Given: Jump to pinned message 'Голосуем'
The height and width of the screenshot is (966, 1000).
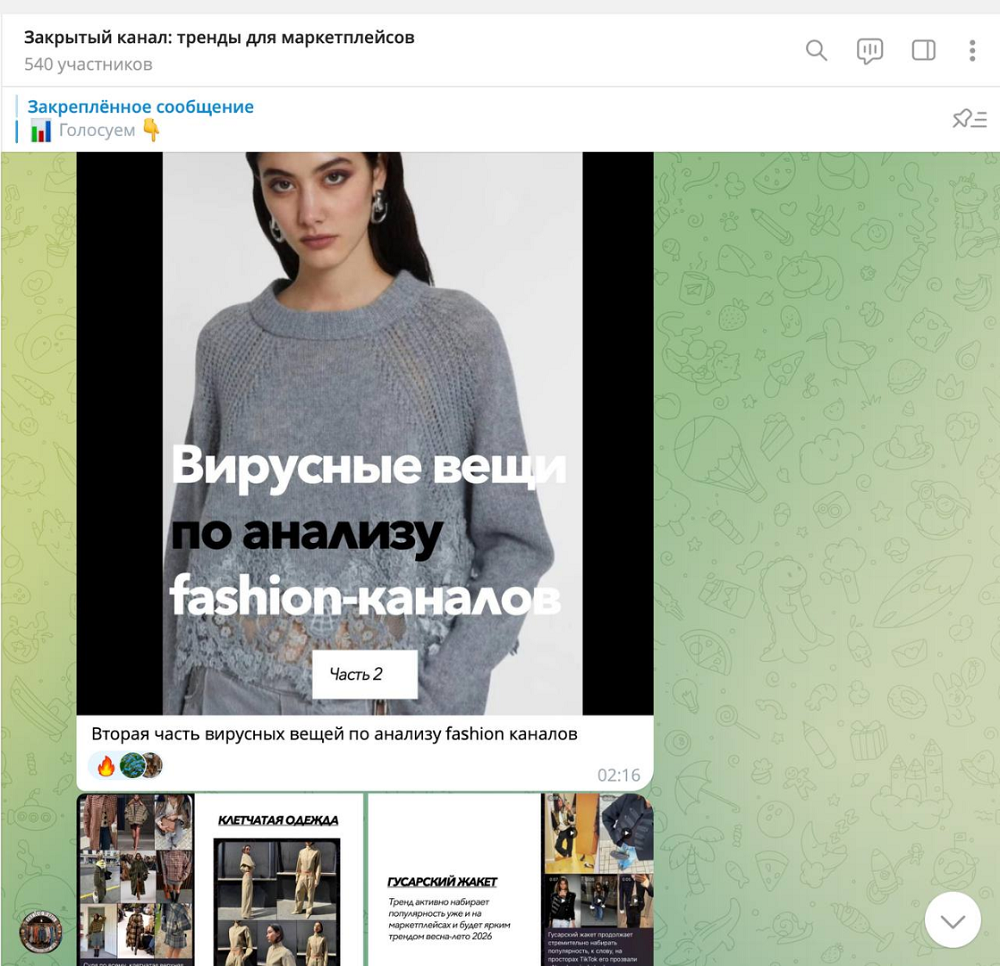Looking at the screenshot, I should 140,119.
